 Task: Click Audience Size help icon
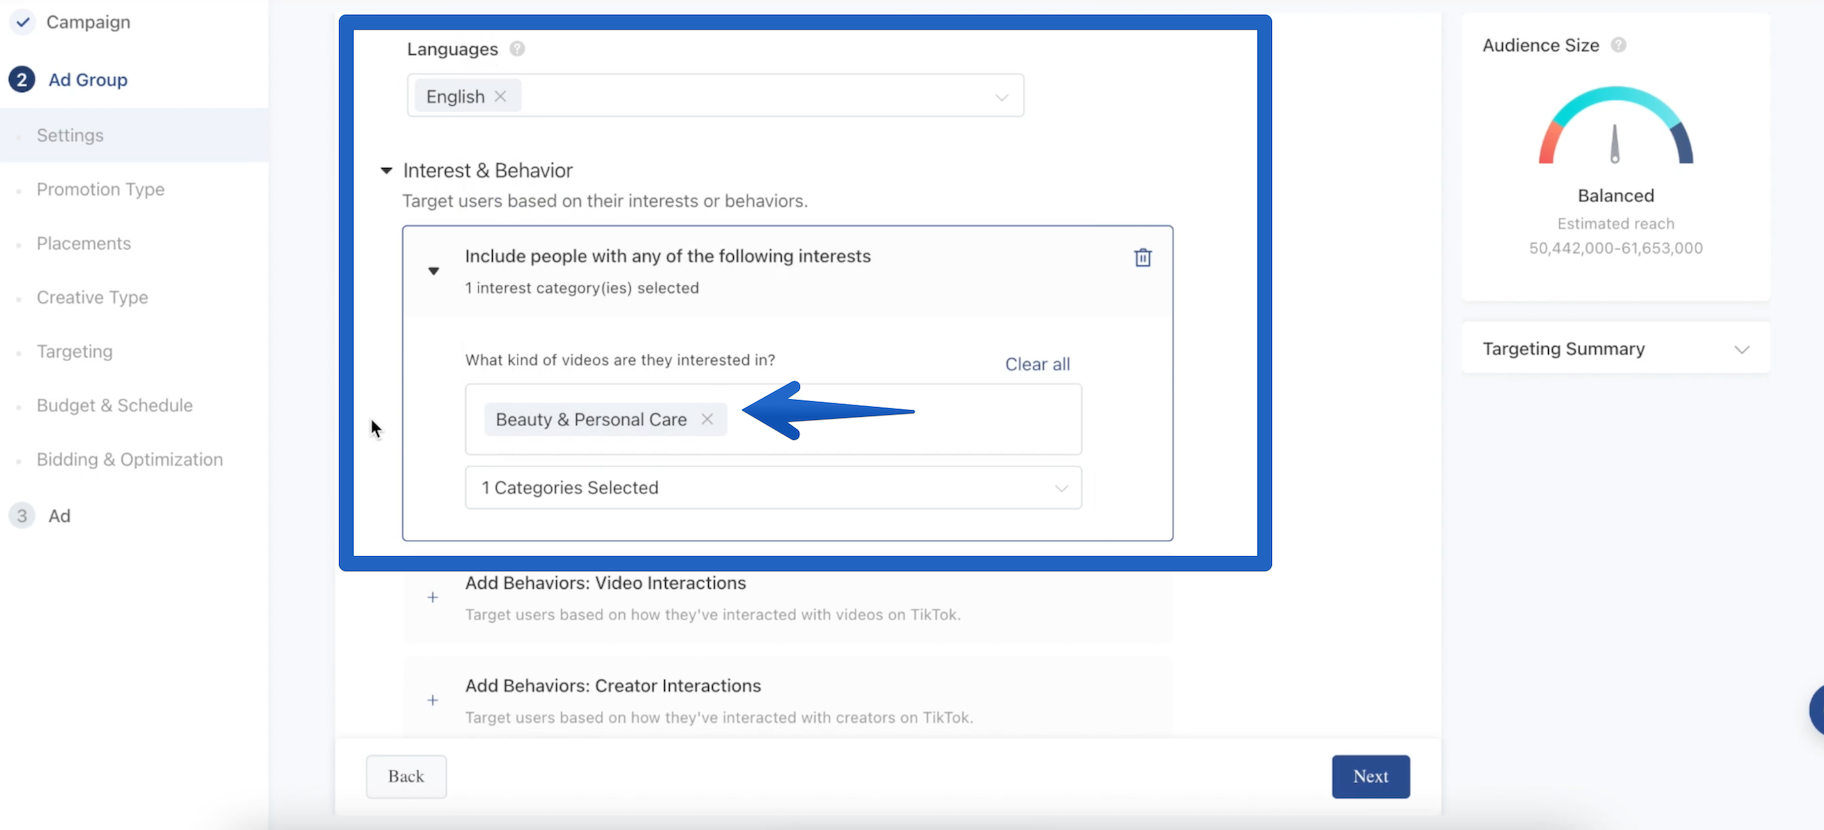[x=1618, y=45]
